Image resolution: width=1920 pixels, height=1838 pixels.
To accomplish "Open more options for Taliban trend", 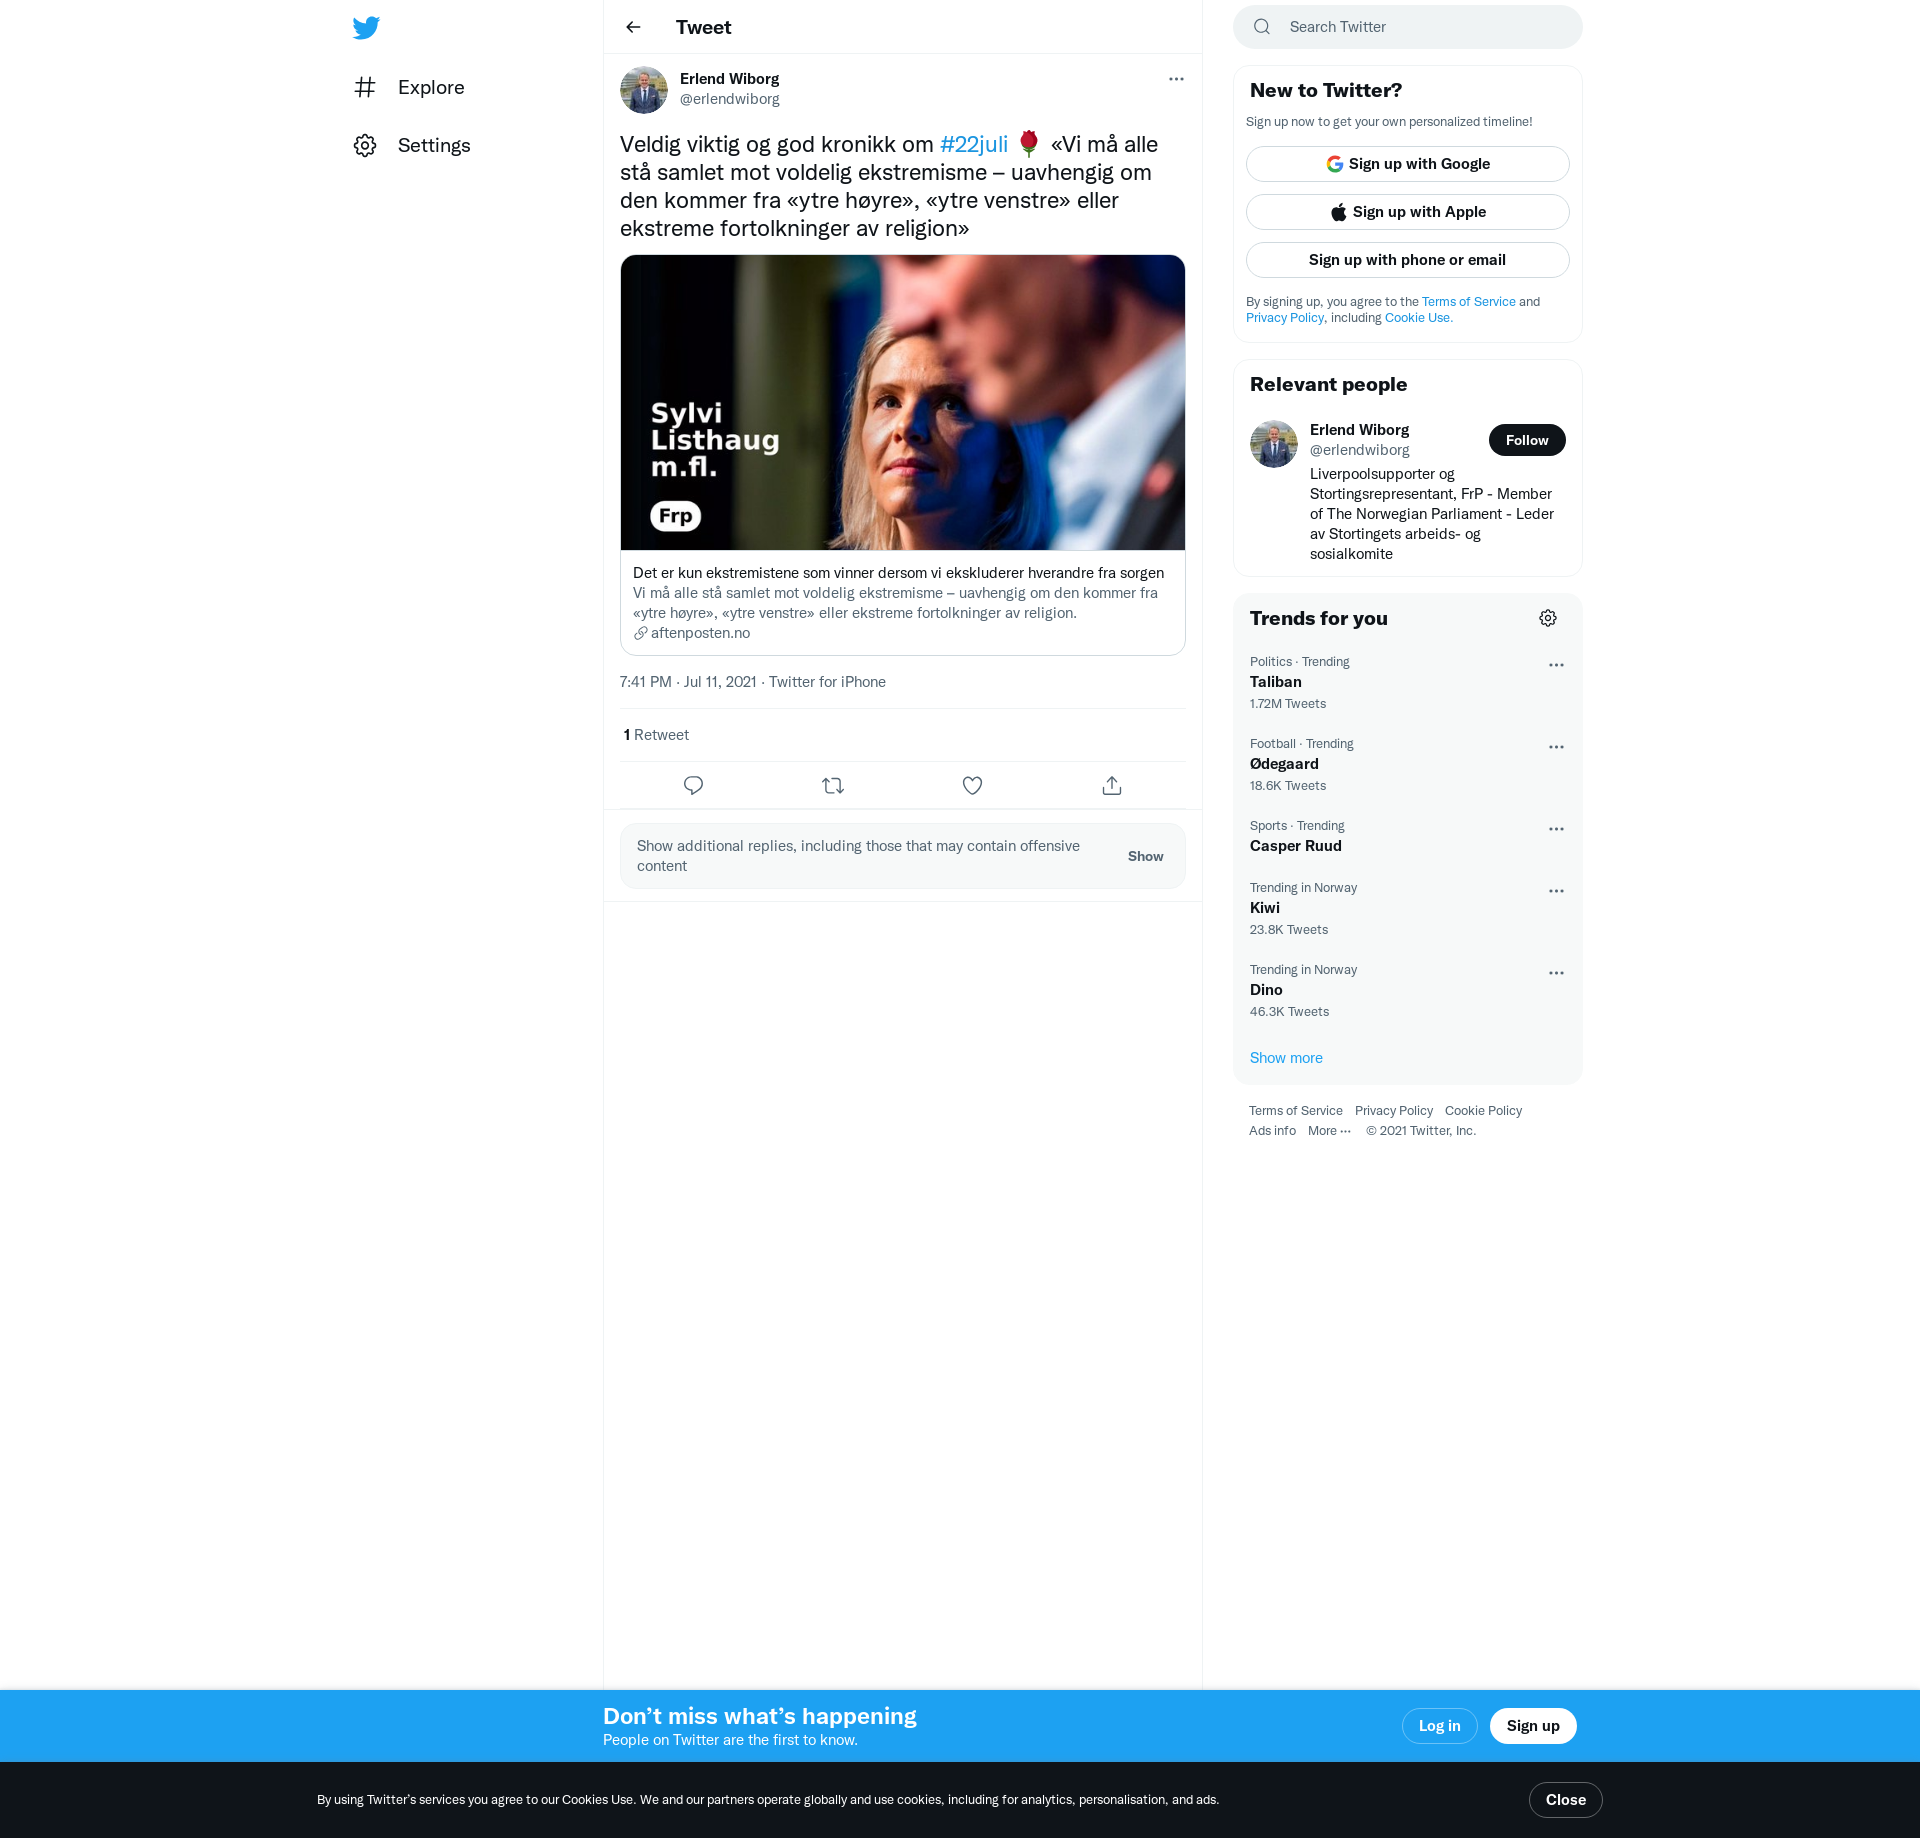I will point(1556,665).
